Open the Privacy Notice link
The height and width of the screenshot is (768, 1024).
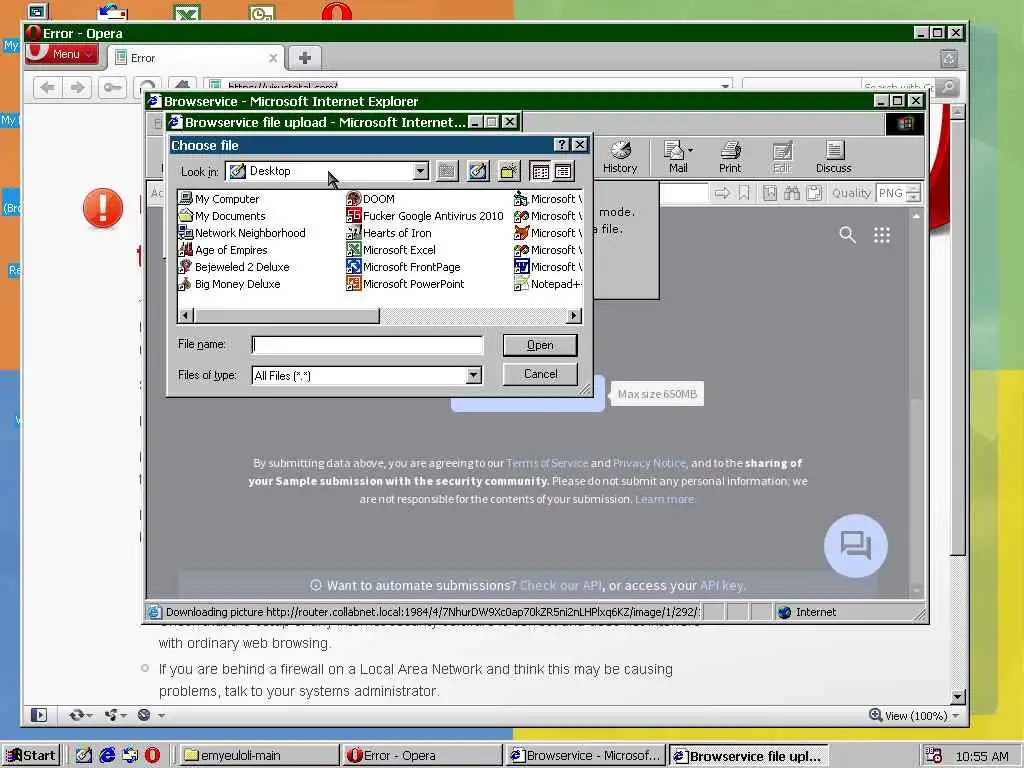[649, 463]
